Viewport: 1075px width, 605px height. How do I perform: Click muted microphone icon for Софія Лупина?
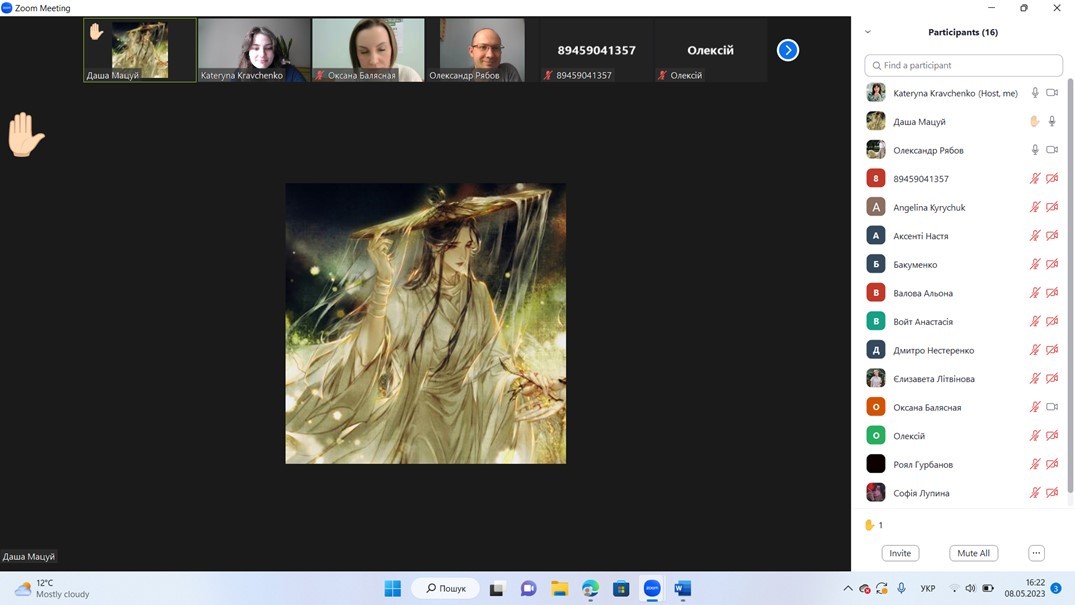1035,493
